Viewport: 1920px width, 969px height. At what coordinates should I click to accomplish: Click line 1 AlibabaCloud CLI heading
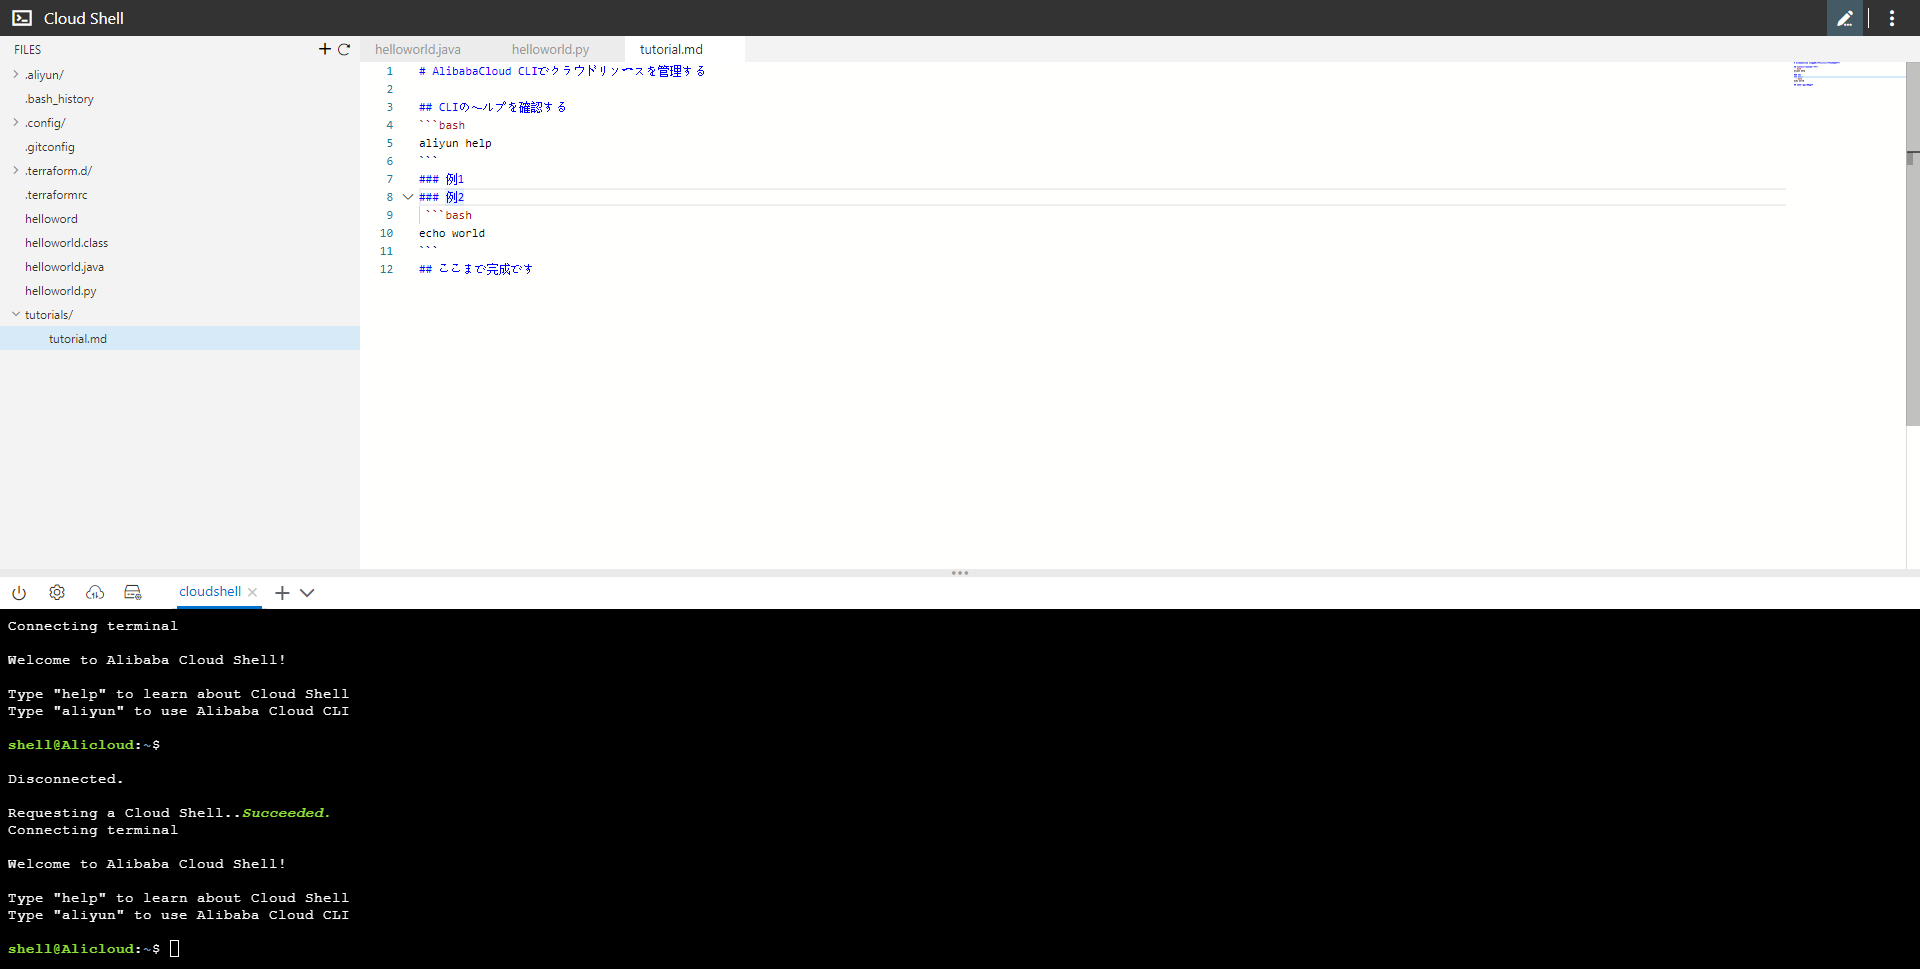pos(562,71)
